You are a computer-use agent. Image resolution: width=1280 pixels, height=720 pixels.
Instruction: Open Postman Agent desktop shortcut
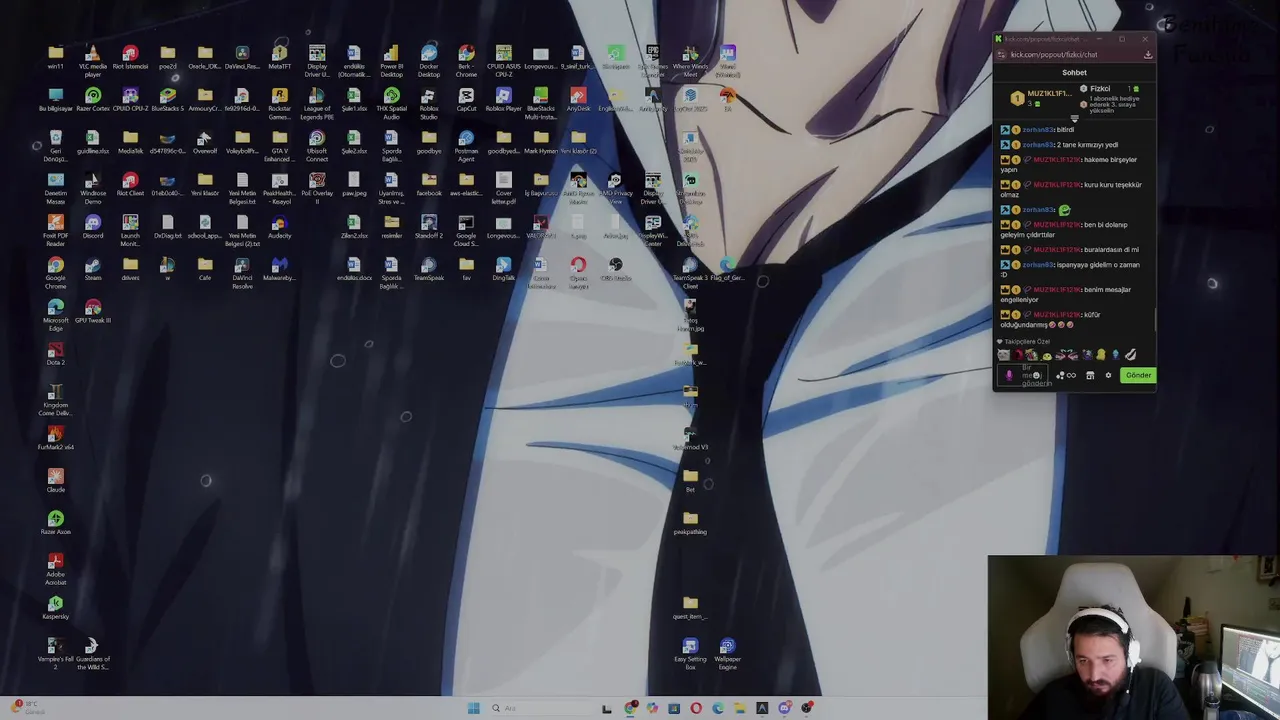466,145
